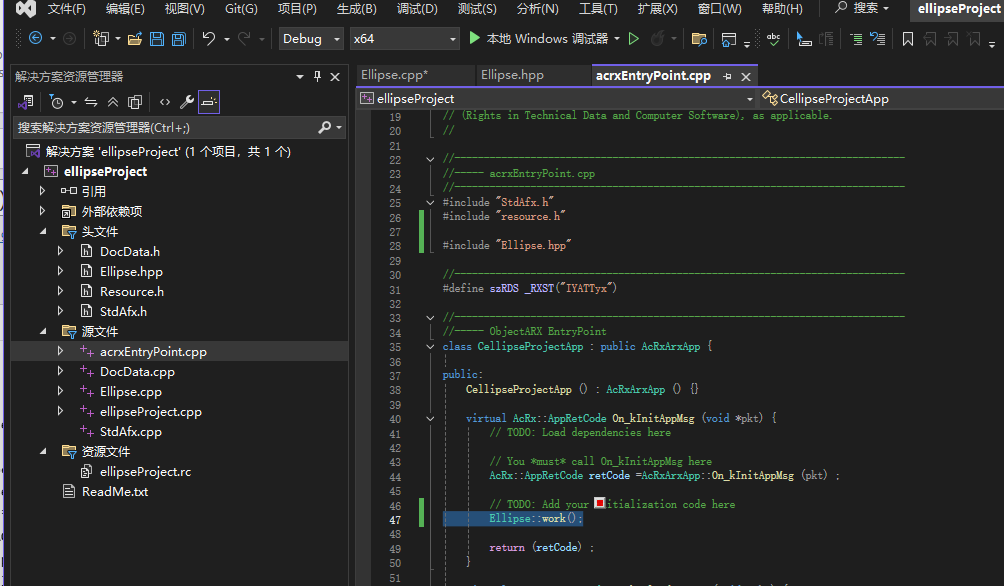This screenshot has height=586, width=1004.
Task: Click Collapse All in Solution Explorer toolbar
Action: 113,102
